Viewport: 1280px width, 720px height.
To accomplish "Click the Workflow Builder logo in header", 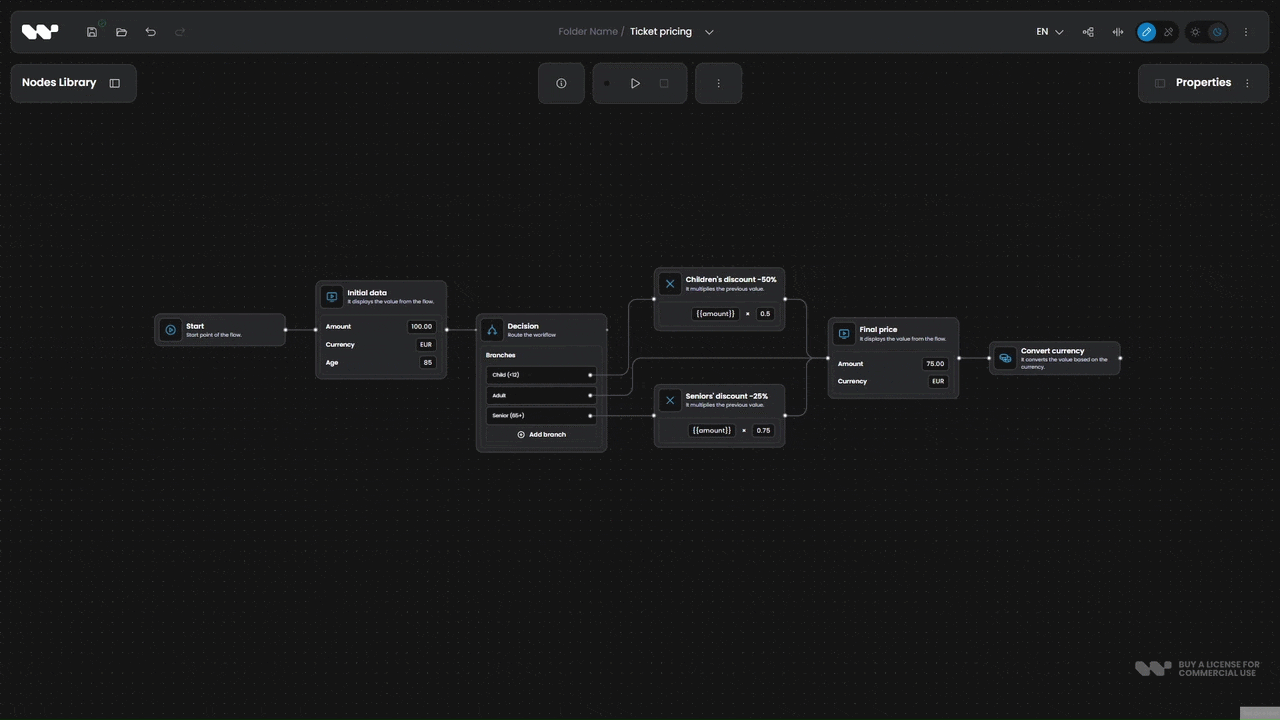I will 40,32.
